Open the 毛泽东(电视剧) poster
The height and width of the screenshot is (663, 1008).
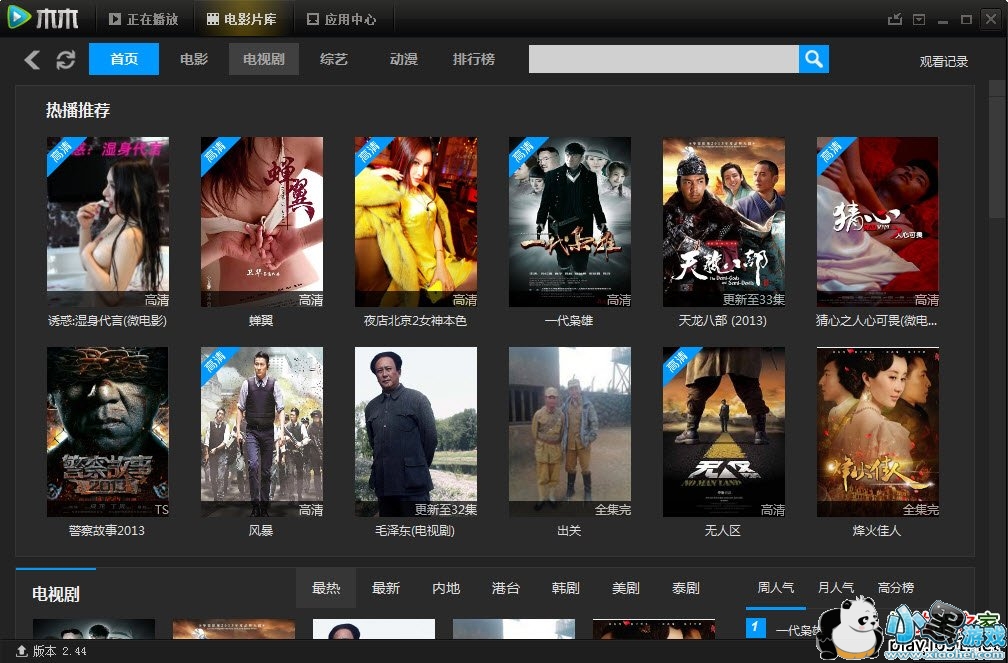coord(416,432)
